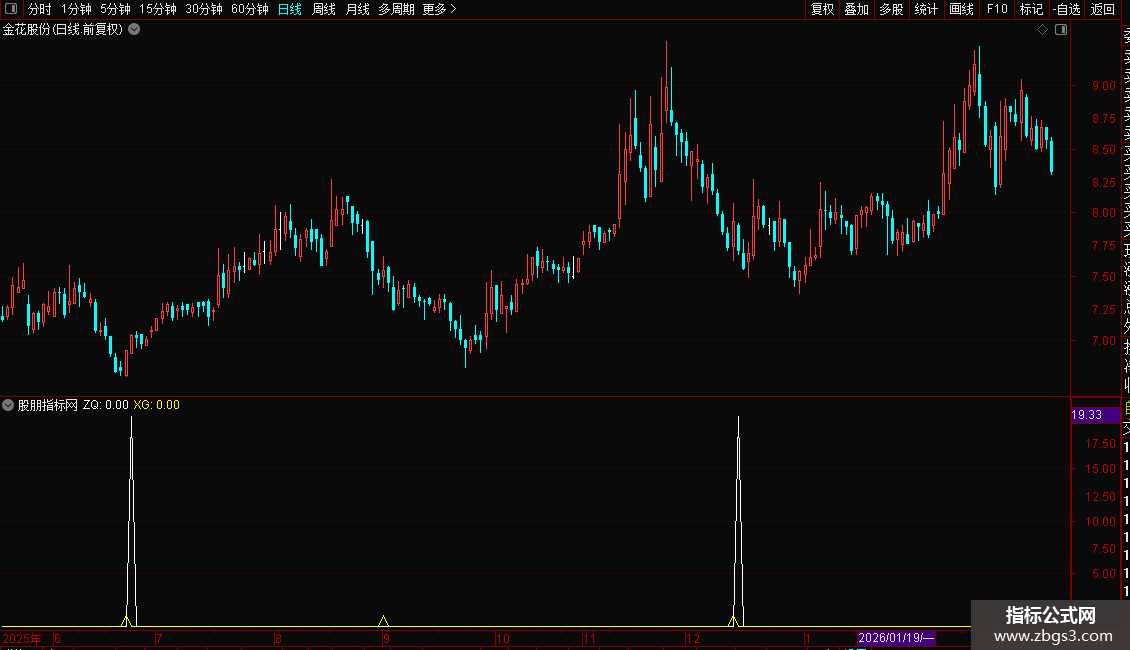Click the 复权 button

point(822,9)
